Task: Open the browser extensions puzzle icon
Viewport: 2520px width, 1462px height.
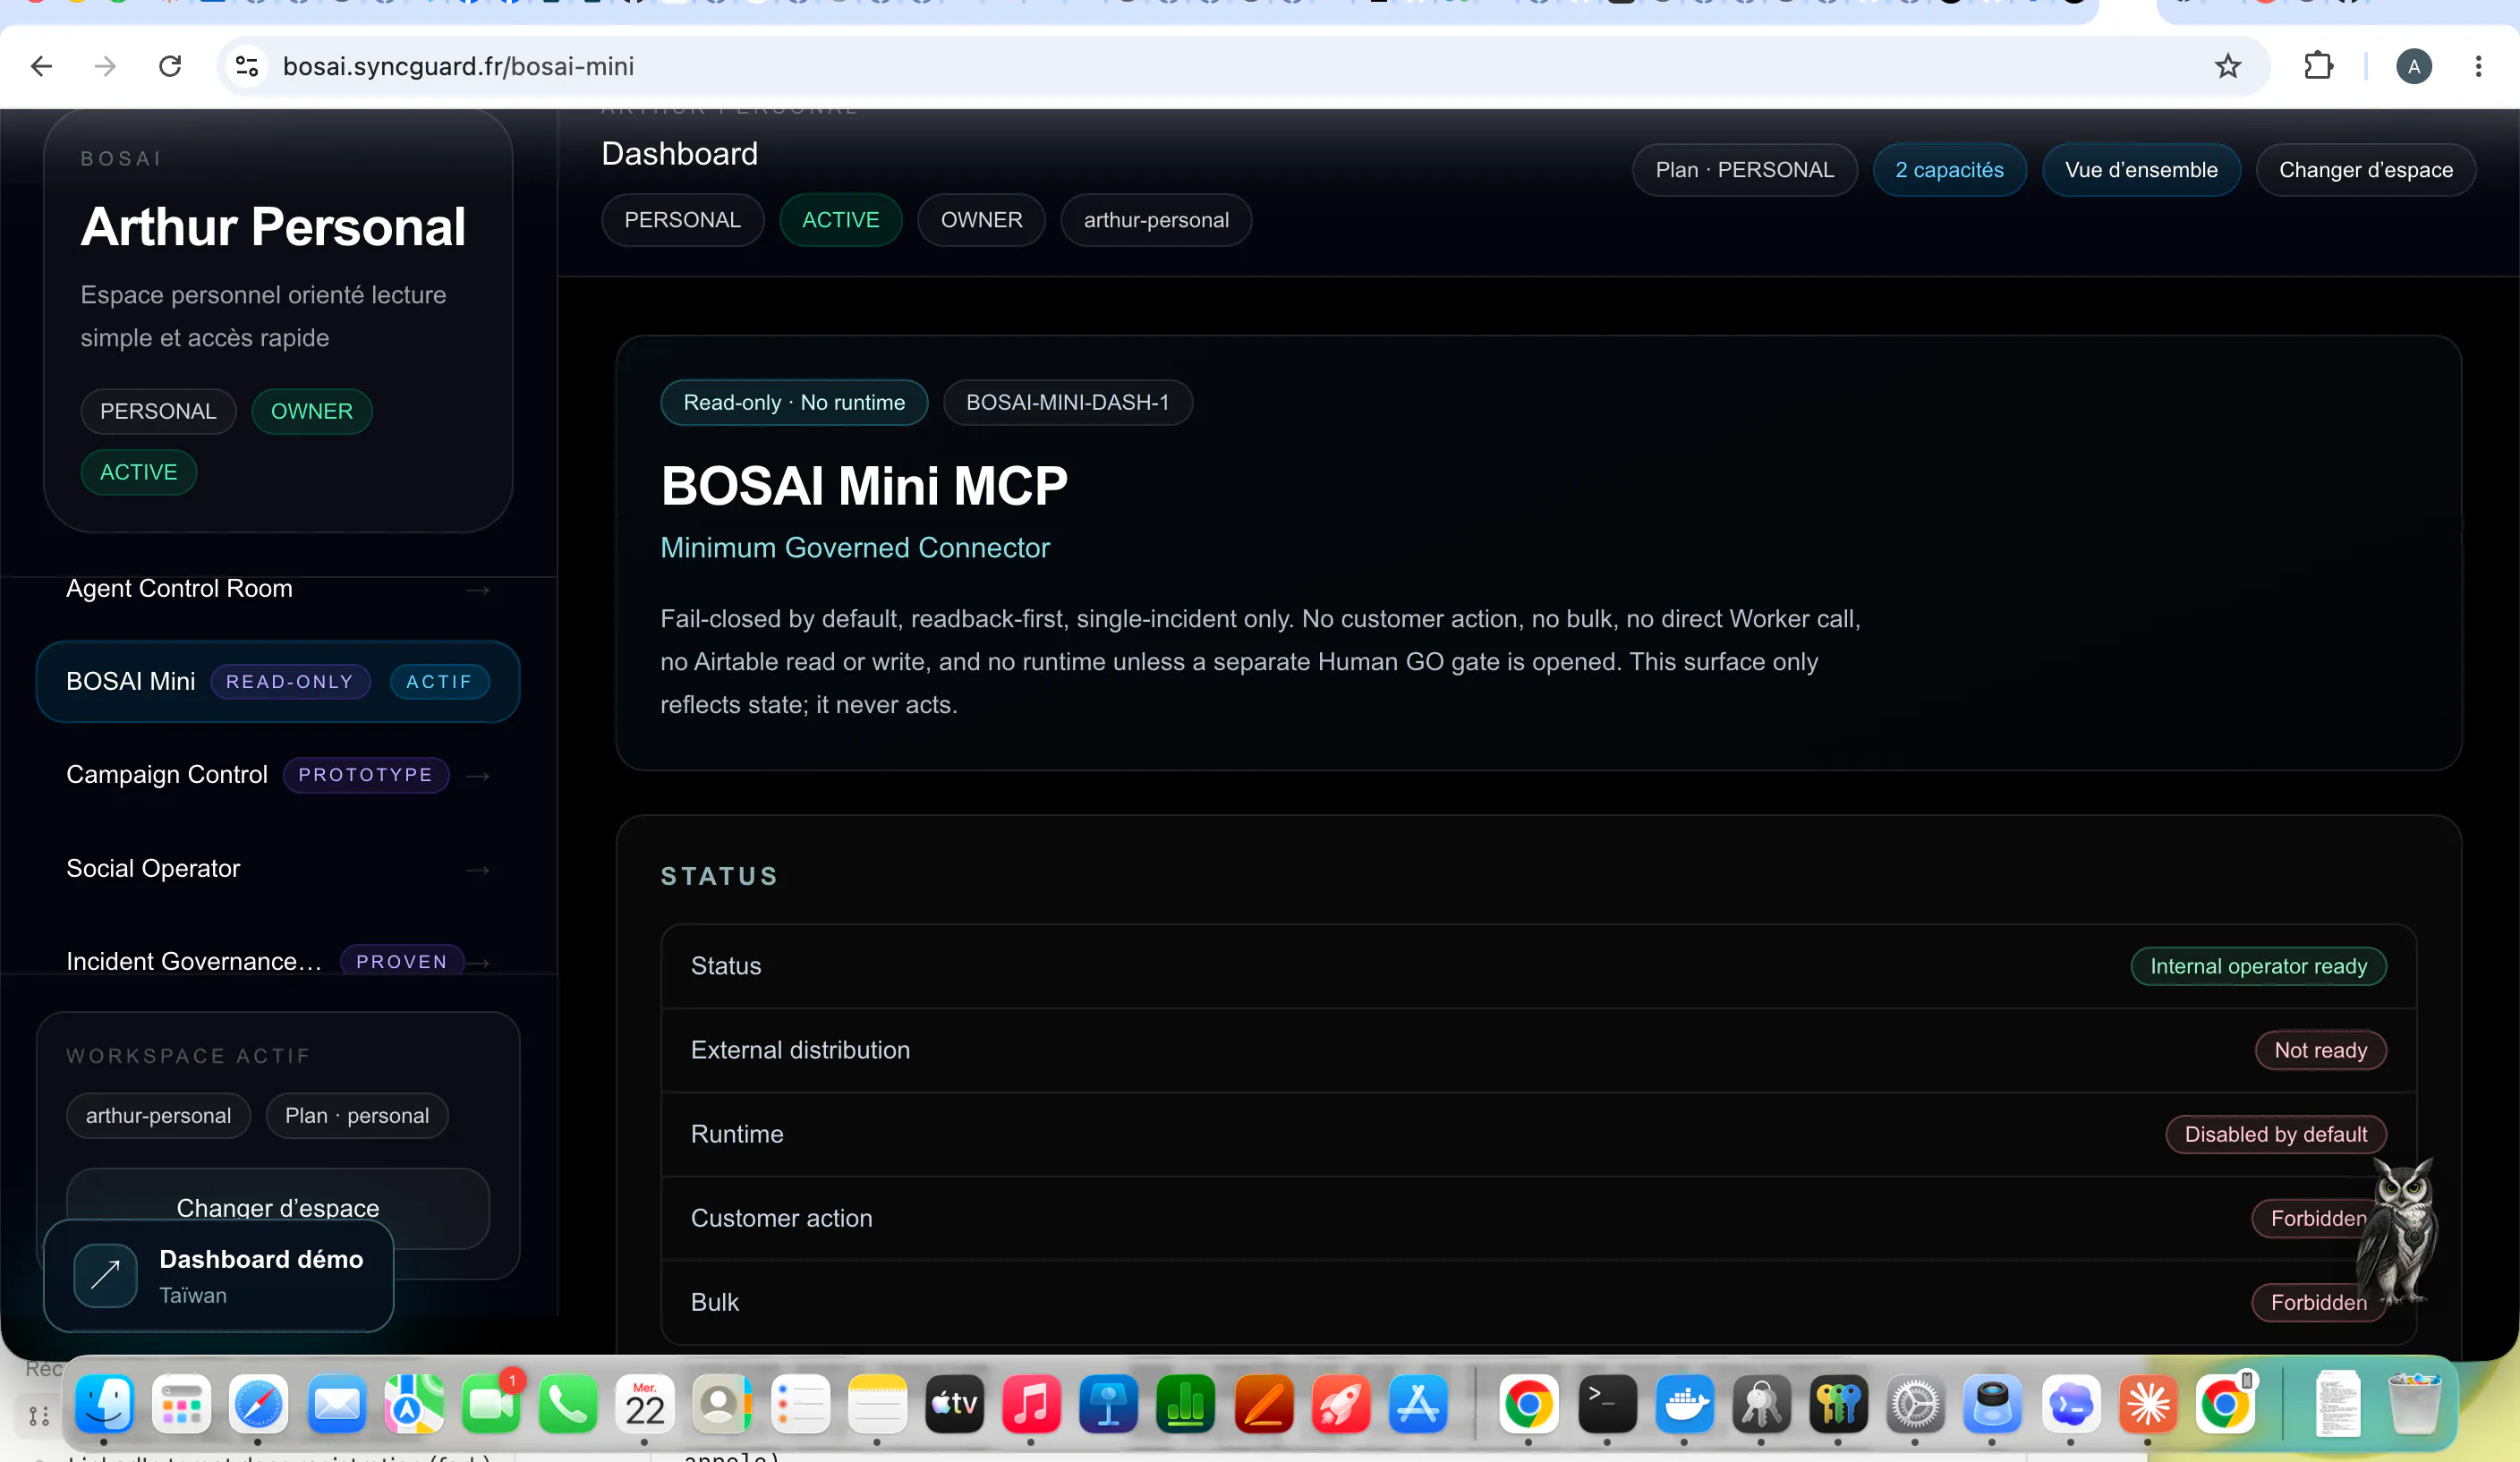Action: 2318,67
